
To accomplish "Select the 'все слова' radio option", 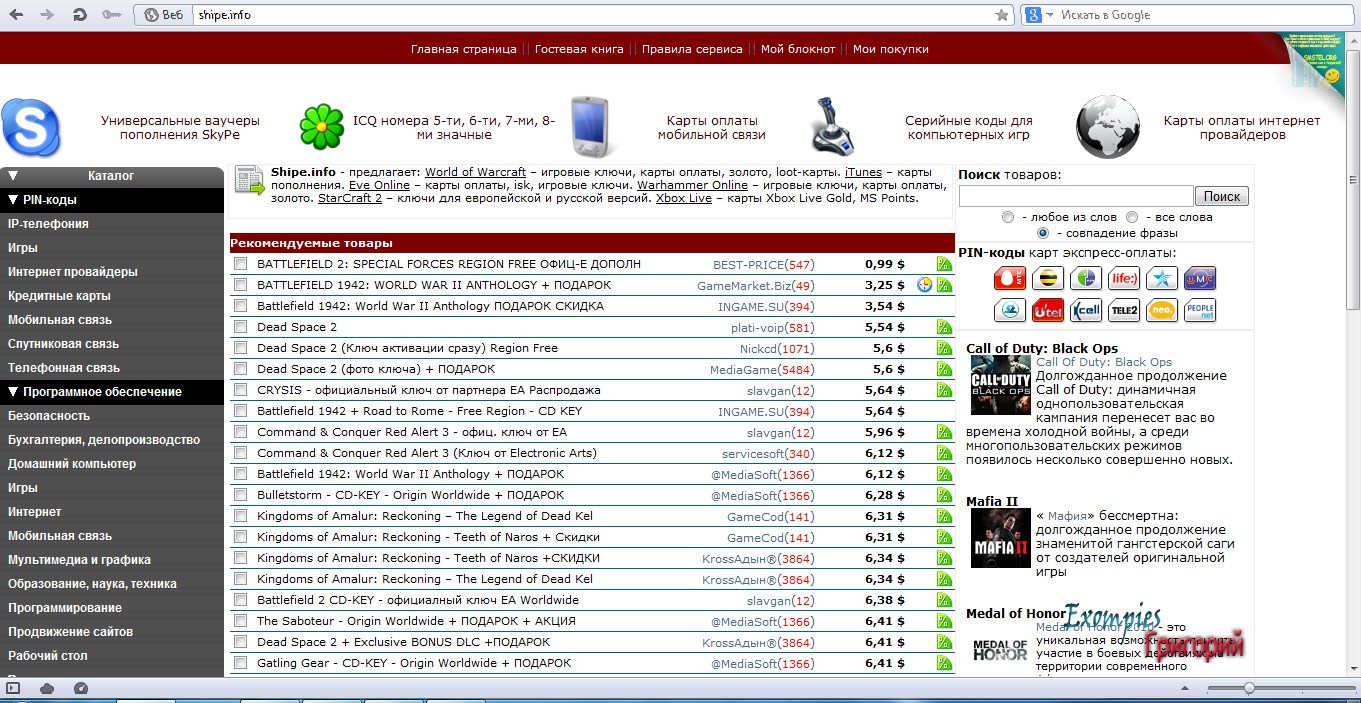I will coord(1132,217).
